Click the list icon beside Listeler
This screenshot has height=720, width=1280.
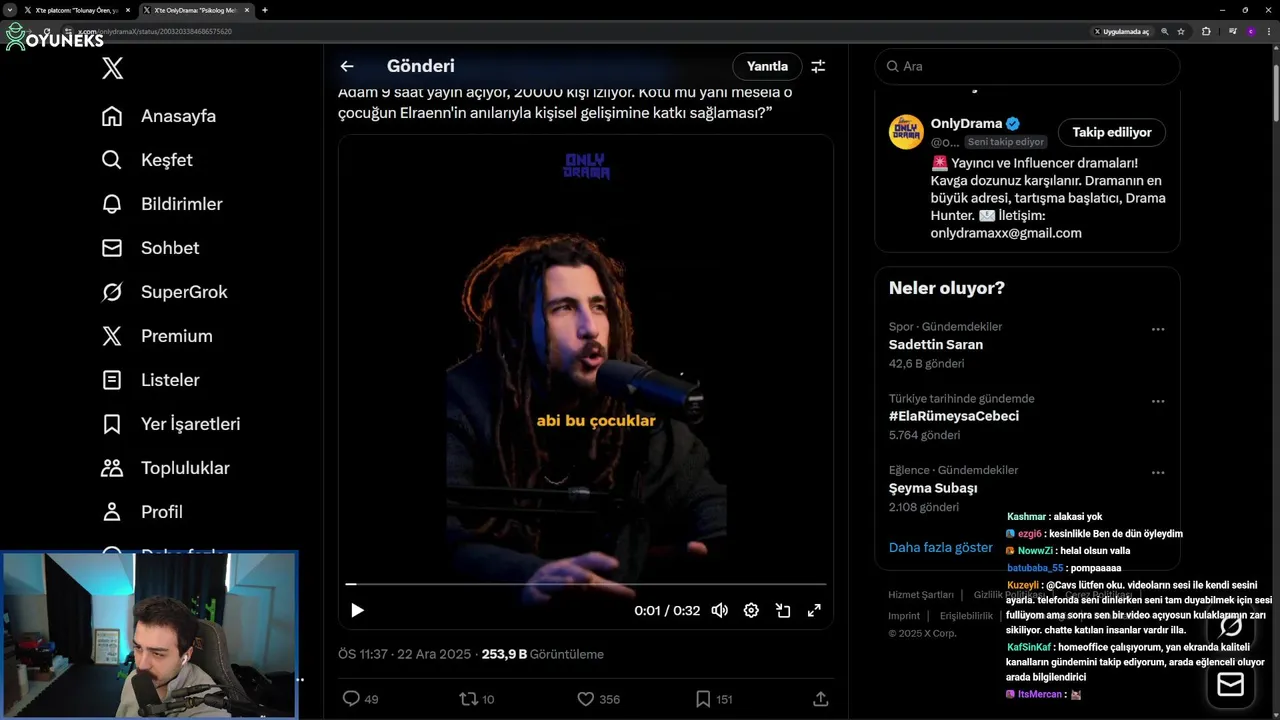point(112,380)
